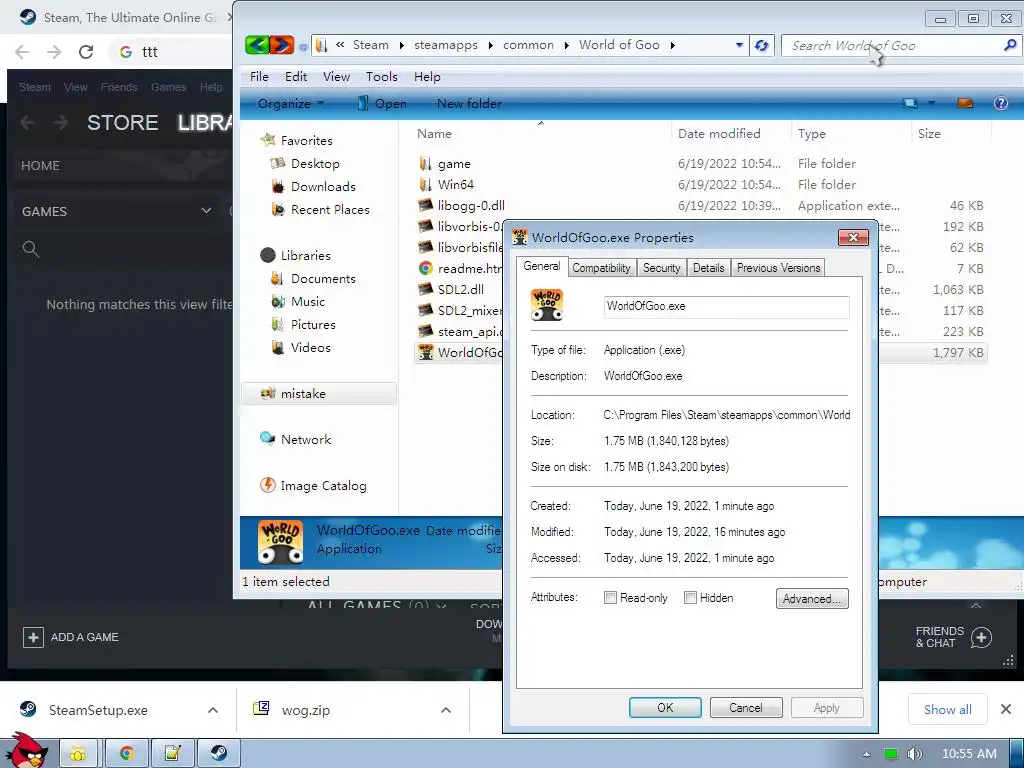This screenshot has width=1024, height=768.
Task: Click the Explorer help question mark icon
Action: coord(1000,103)
